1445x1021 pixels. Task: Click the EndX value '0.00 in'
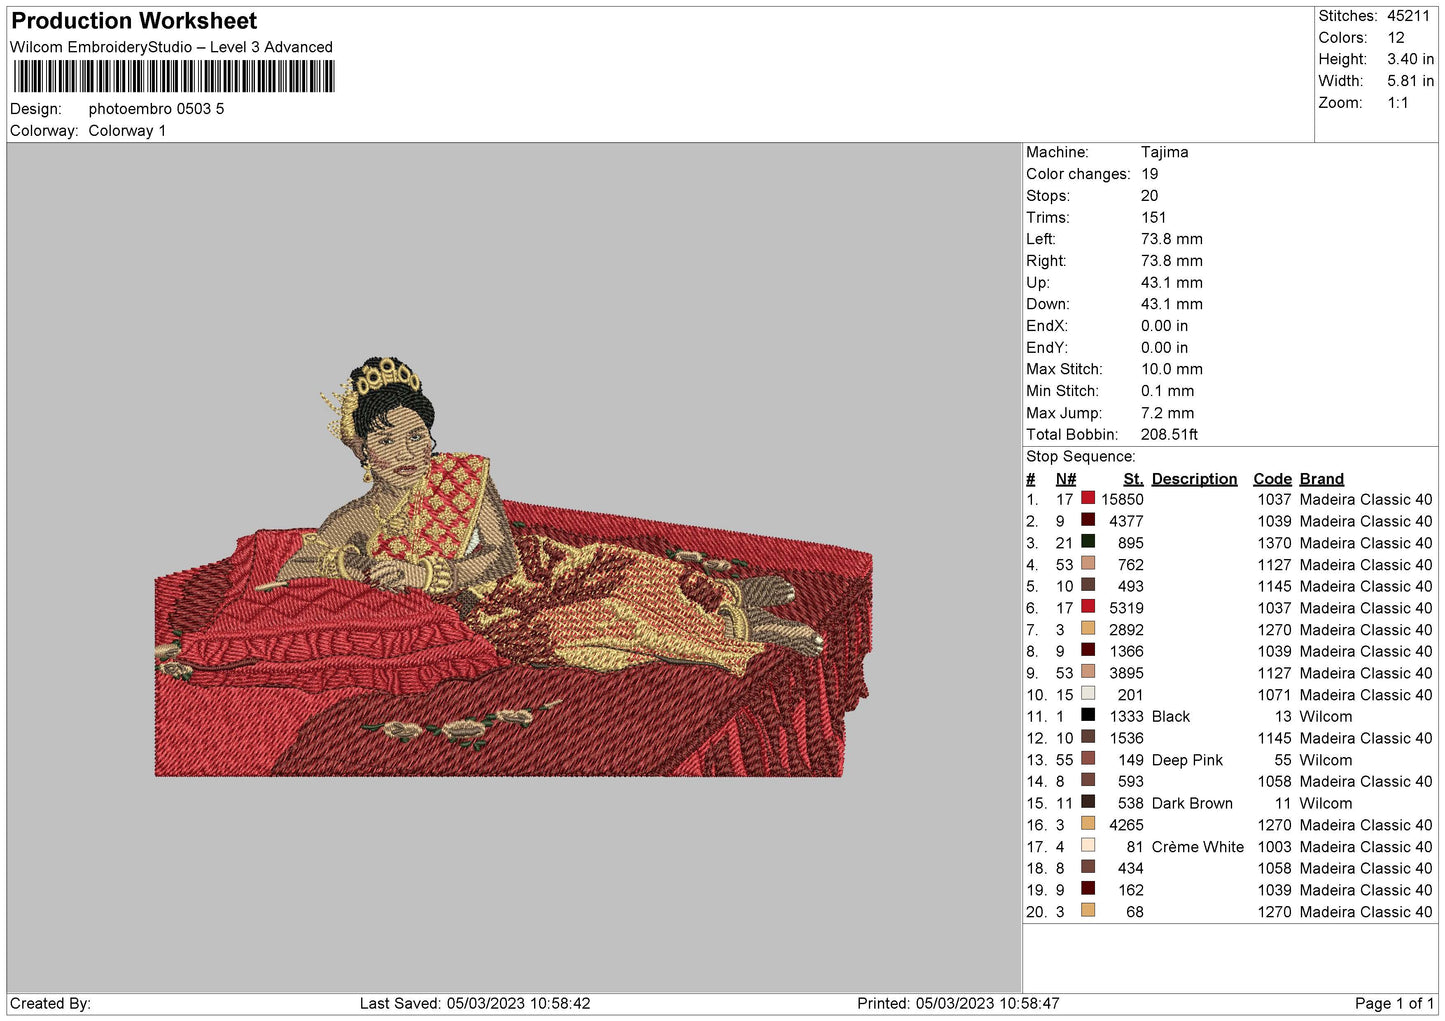coord(1165,326)
